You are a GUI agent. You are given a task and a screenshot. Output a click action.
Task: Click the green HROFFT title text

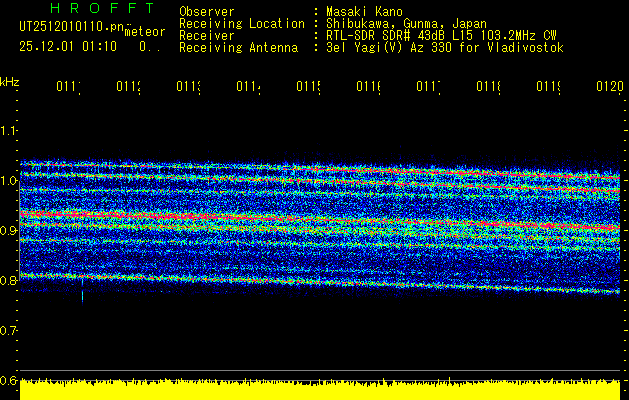102,8
